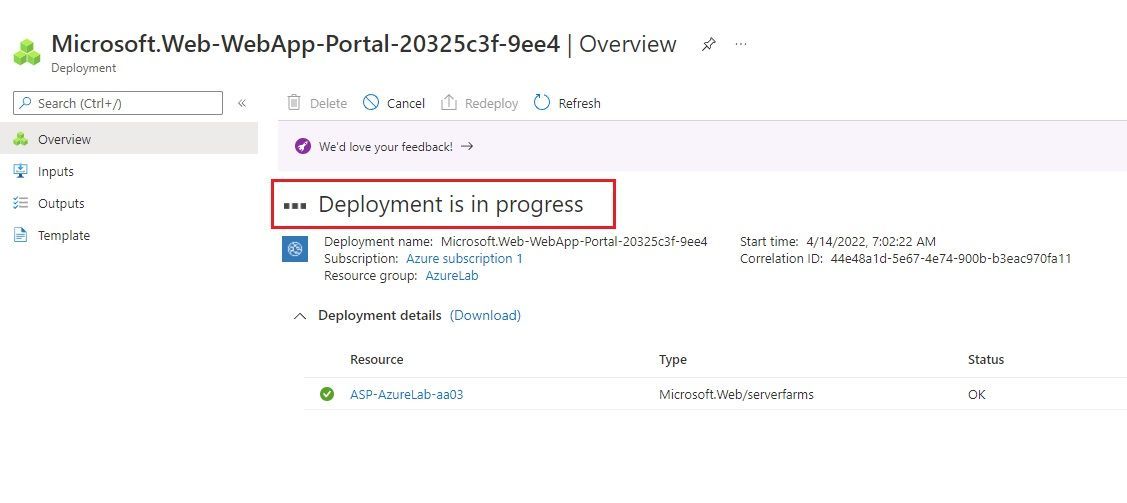This screenshot has width=1127, height=503.
Task: Click the Delete button label
Action: (x=328, y=103)
